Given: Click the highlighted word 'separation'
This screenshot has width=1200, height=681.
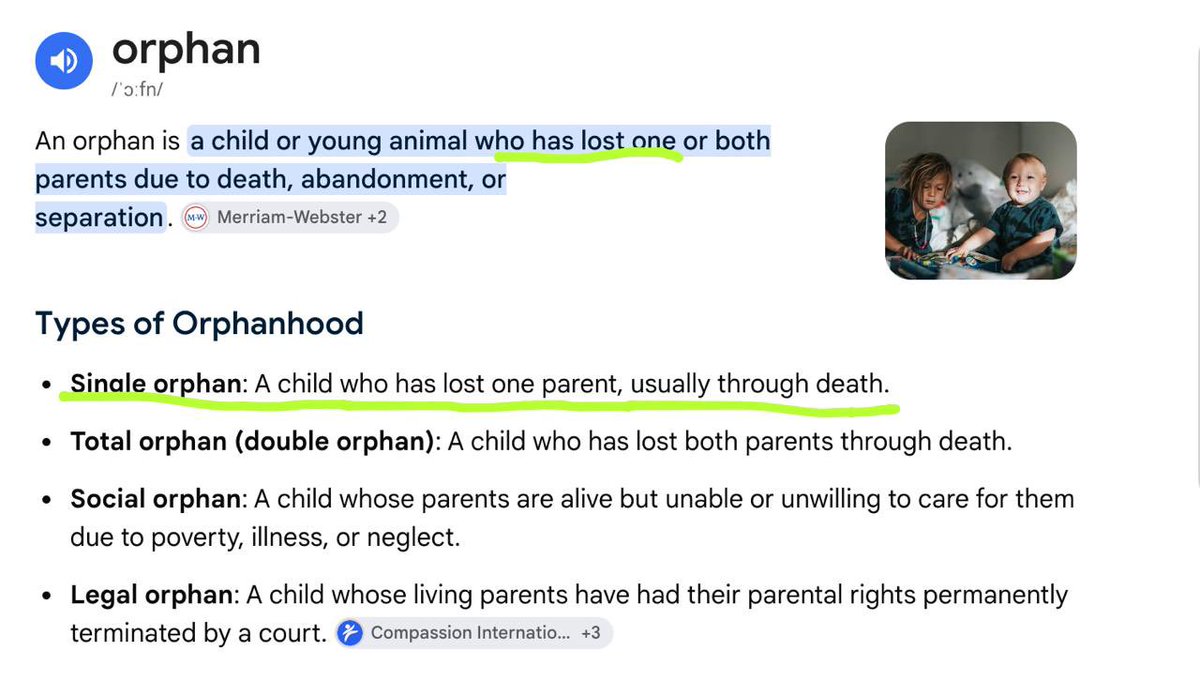Looking at the screenshot, I should pos(99,217).
